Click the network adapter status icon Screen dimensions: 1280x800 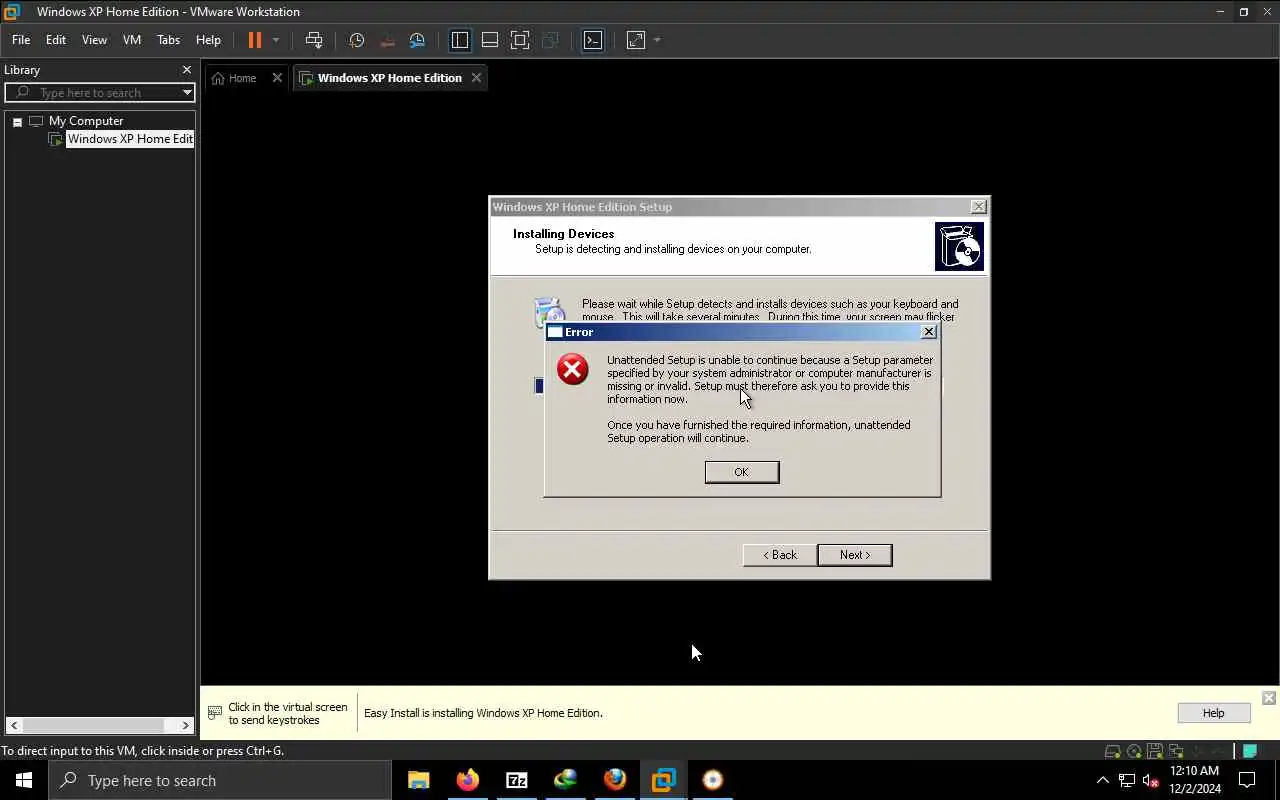click(1176, 751)
